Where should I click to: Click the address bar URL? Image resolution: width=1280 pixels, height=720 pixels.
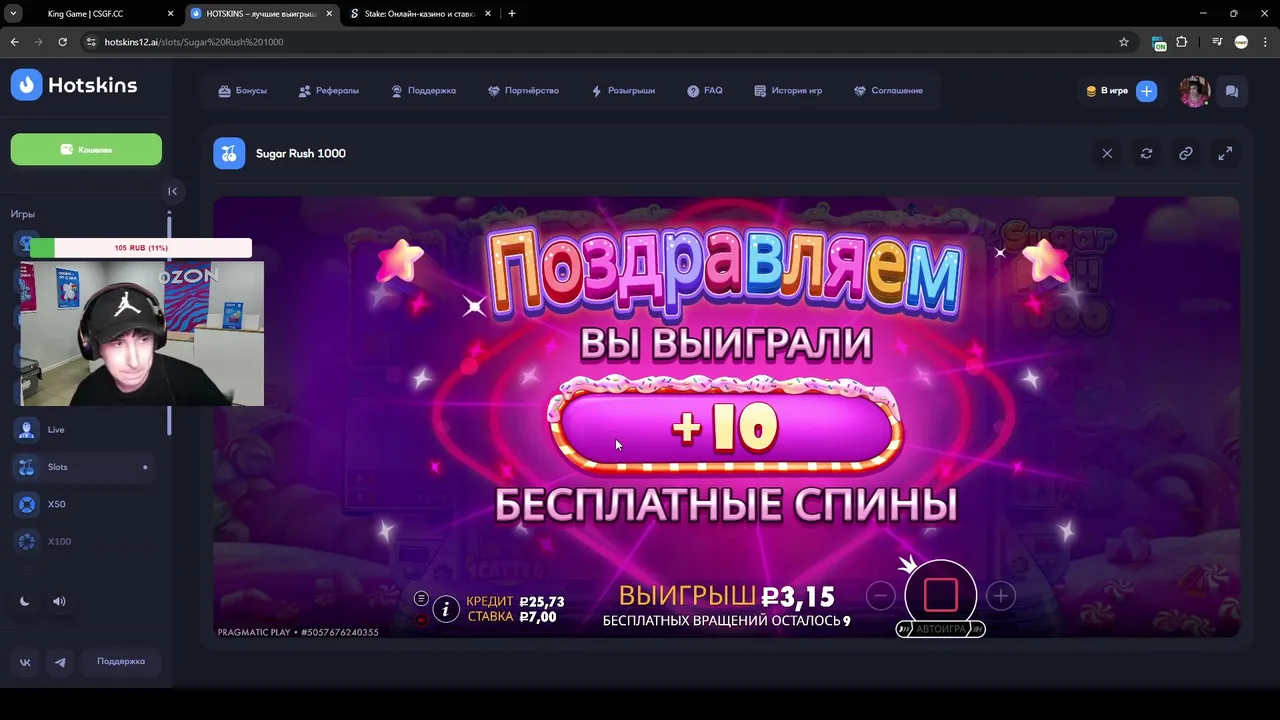pyautogui.click(x=194, y=42)
